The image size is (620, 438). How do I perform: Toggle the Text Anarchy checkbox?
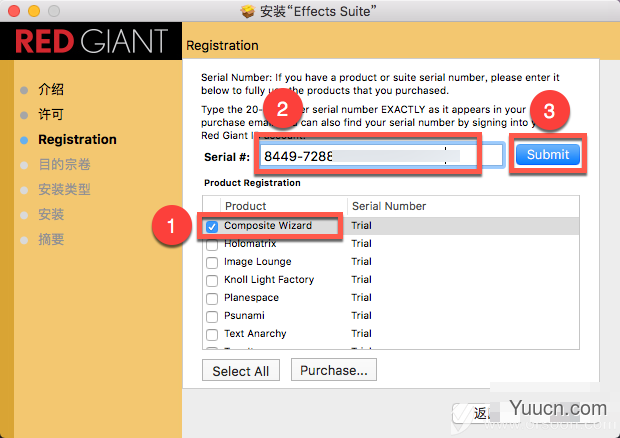pos(212,335)
